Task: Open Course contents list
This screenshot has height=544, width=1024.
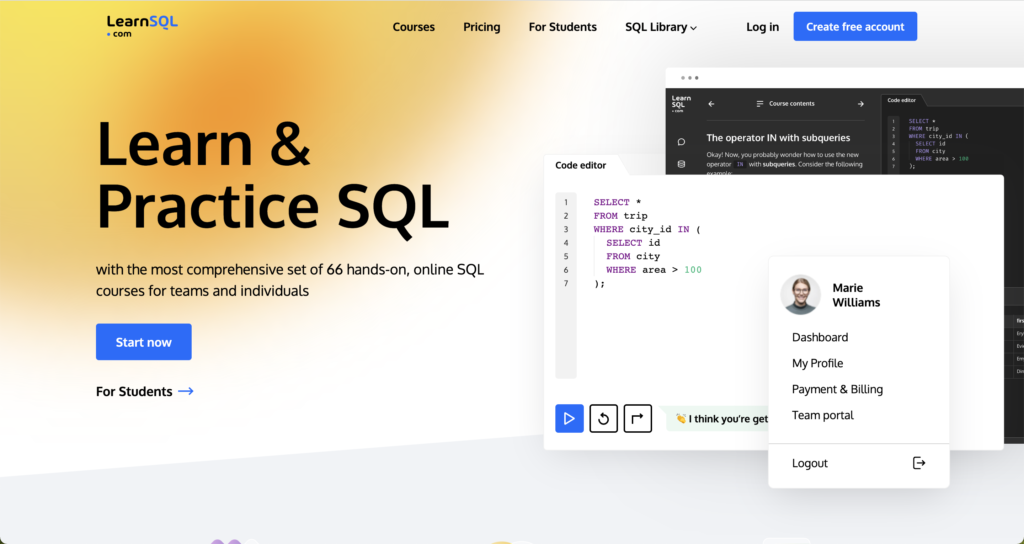Action: [785, 104]
